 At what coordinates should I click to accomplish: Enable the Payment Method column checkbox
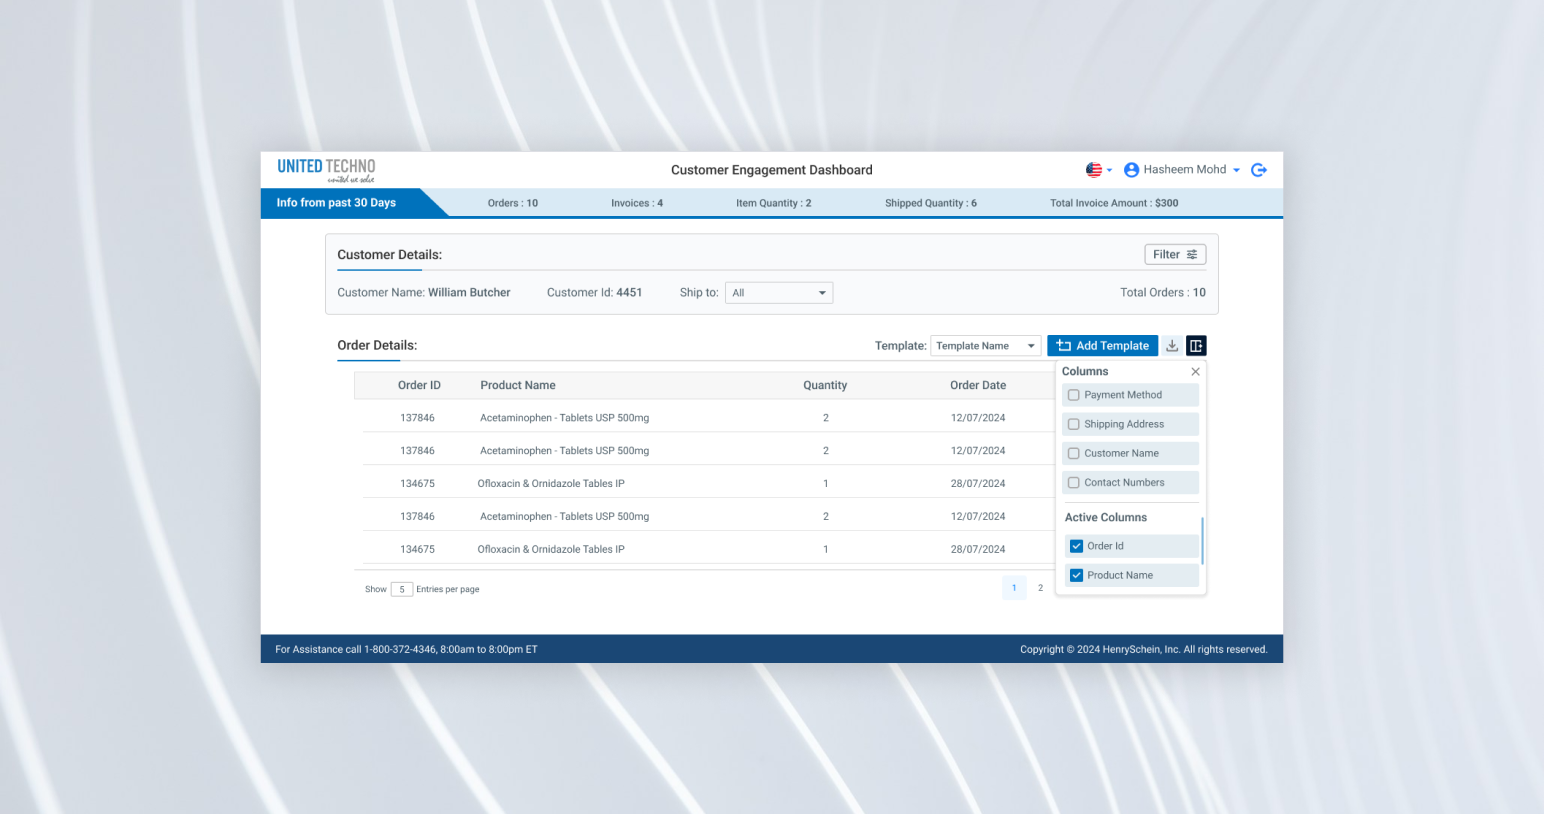tap(1073, 394)
